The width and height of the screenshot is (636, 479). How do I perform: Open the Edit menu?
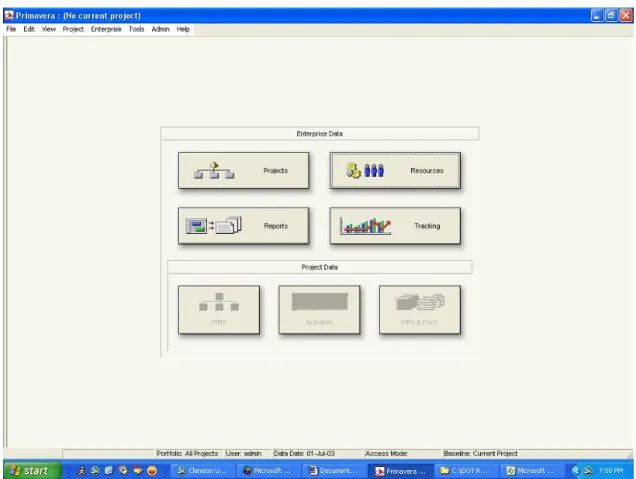click(29, 29)
